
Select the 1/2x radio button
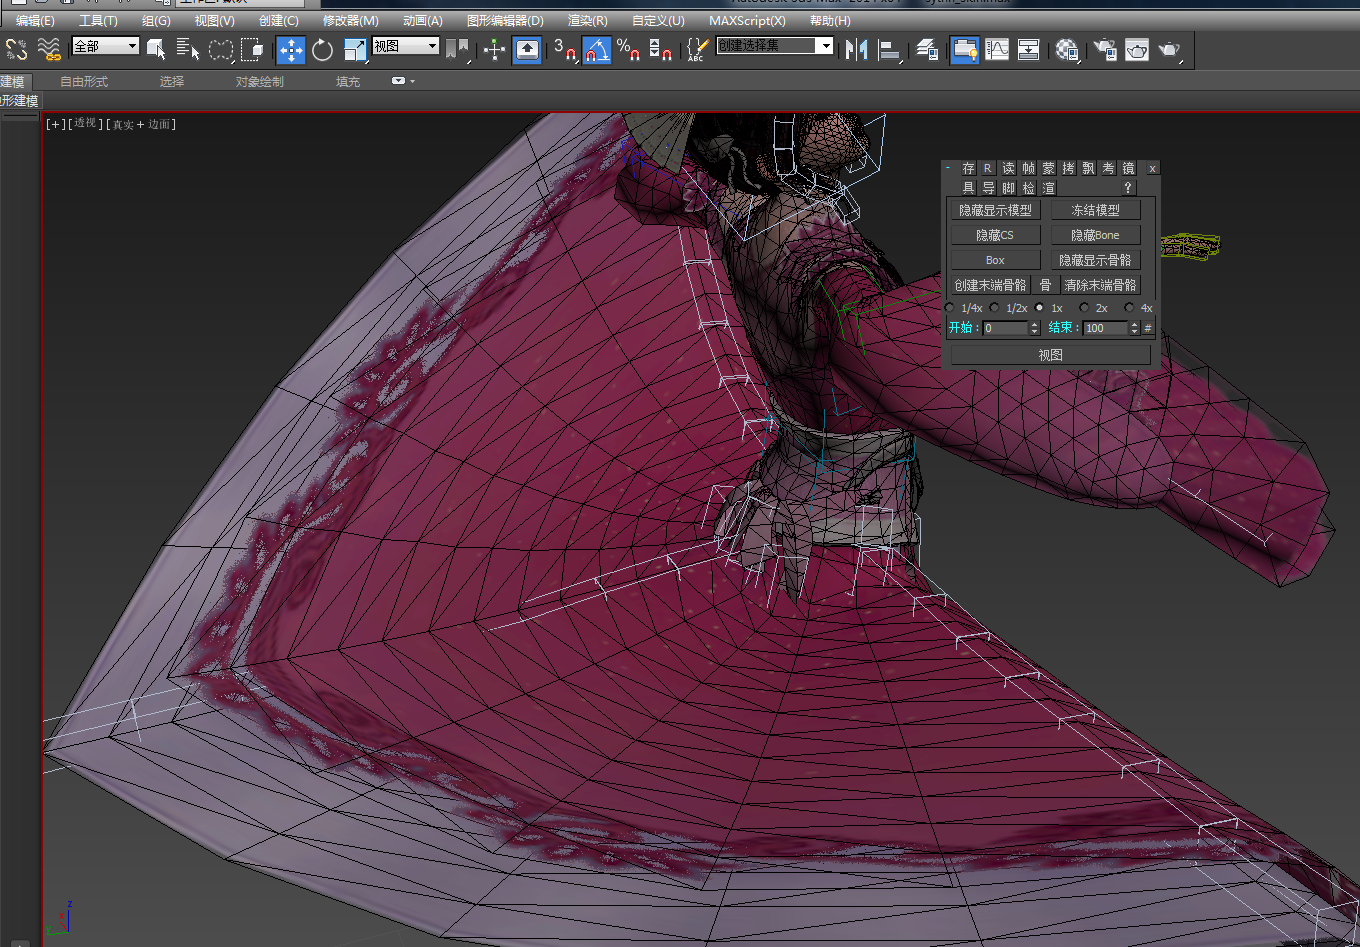click(x=995, y=308)
